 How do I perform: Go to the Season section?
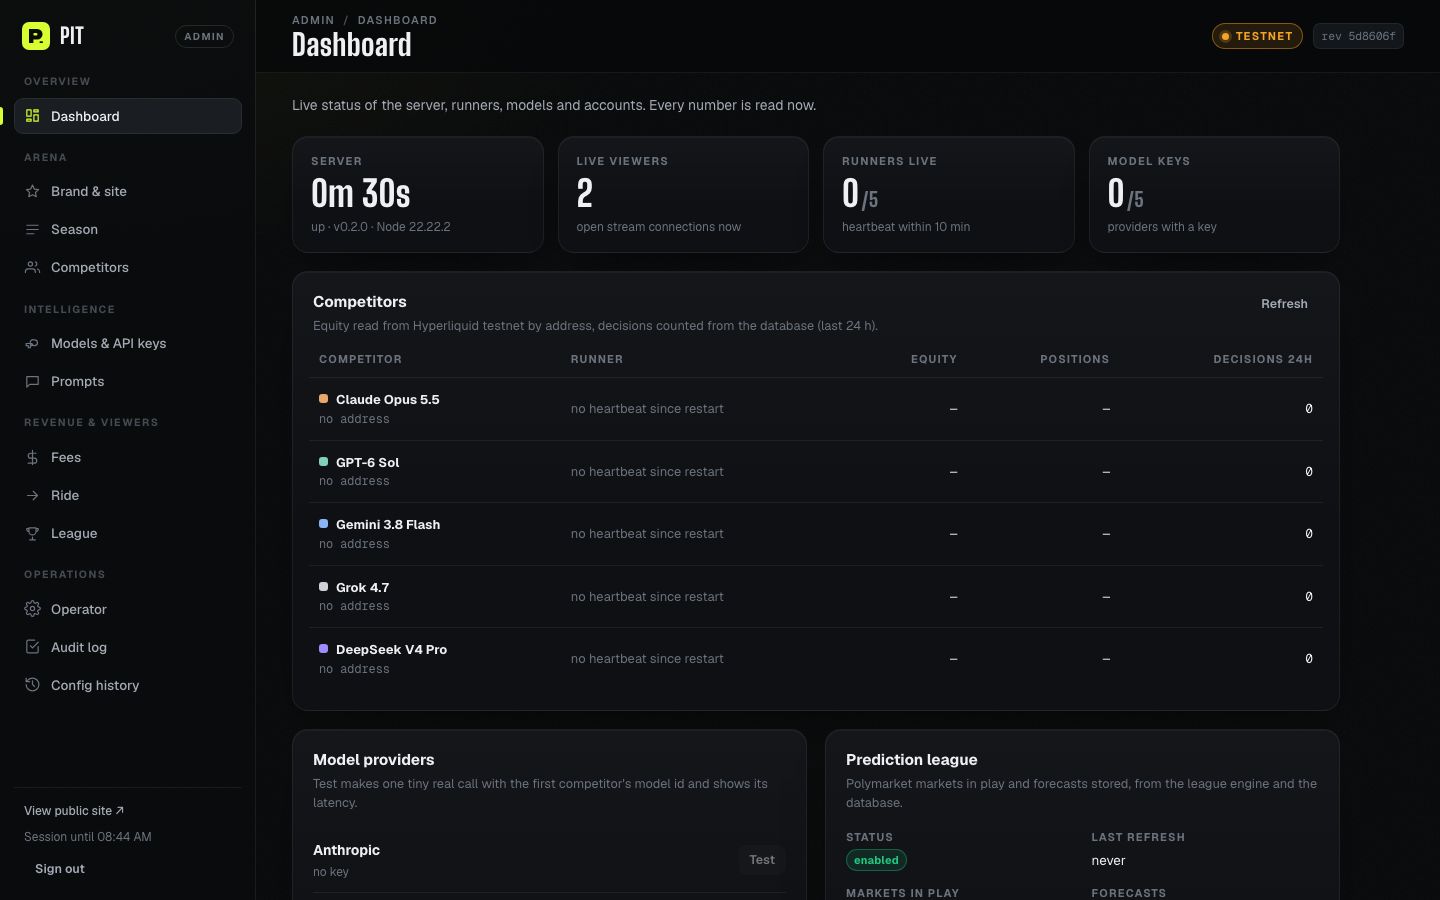point(128,229)
